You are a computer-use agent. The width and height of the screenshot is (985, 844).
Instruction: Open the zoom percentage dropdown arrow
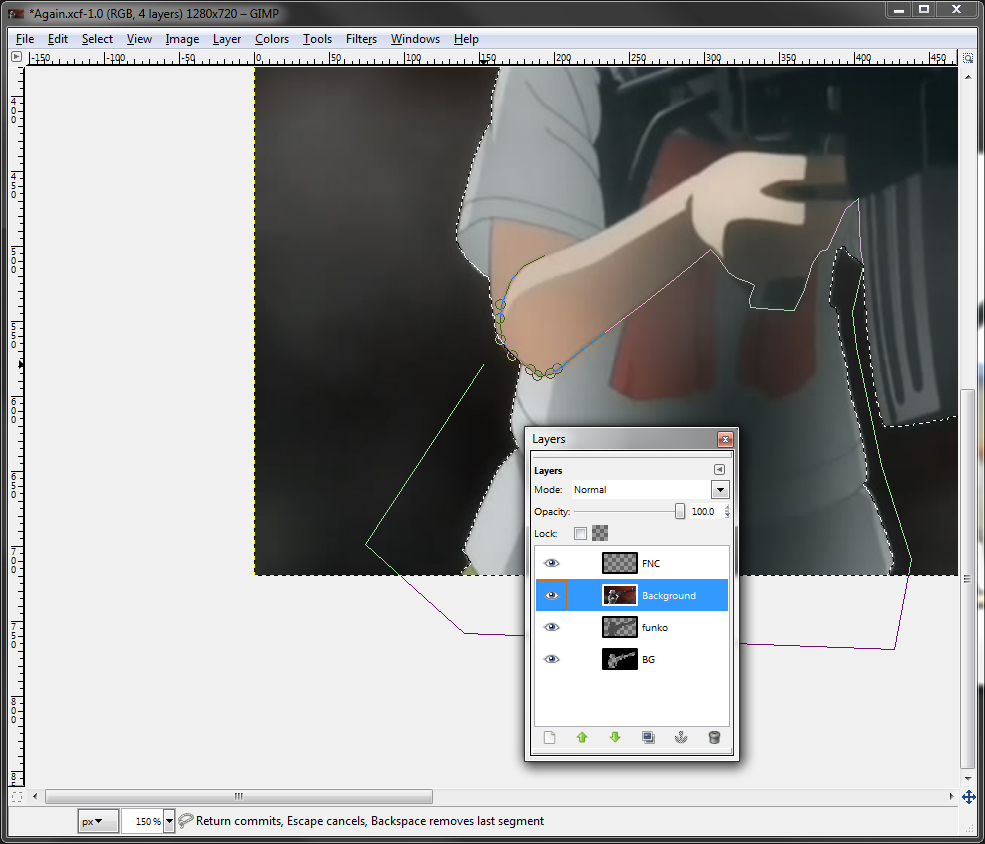(169, 821)
